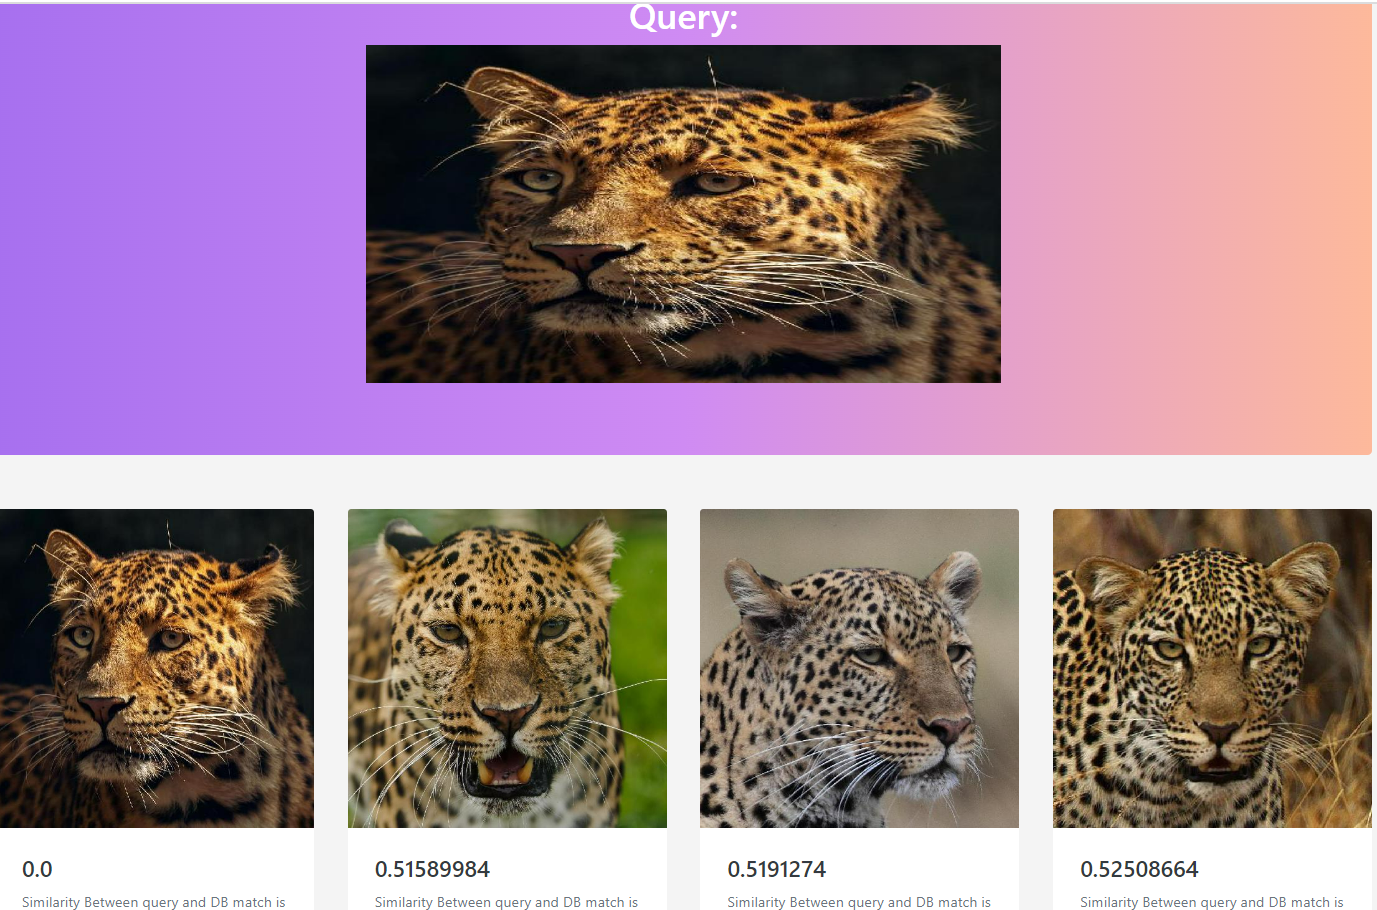
Task: Click the caption under the 0.0 score
Action: 154,902
